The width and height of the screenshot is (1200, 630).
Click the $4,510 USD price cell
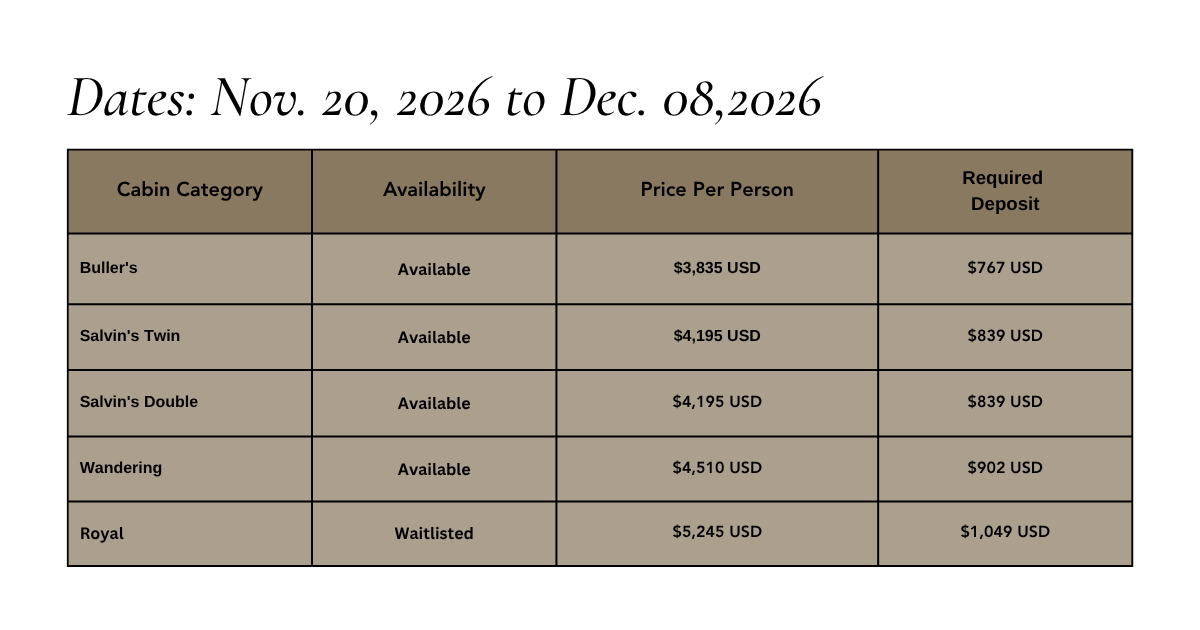click(717, 468)
